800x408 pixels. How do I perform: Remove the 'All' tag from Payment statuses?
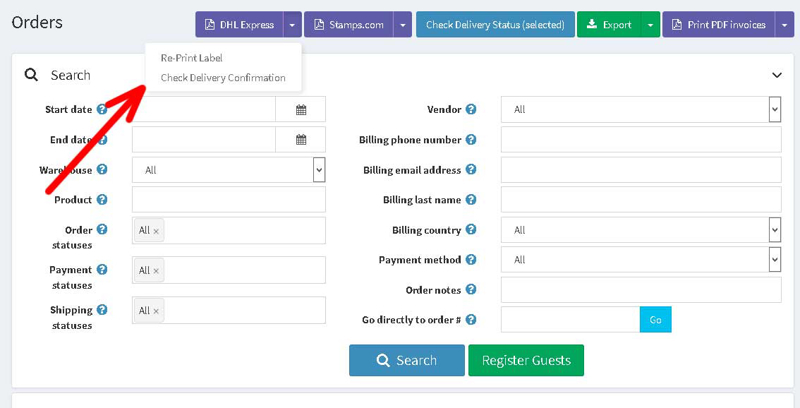[156, 271]
